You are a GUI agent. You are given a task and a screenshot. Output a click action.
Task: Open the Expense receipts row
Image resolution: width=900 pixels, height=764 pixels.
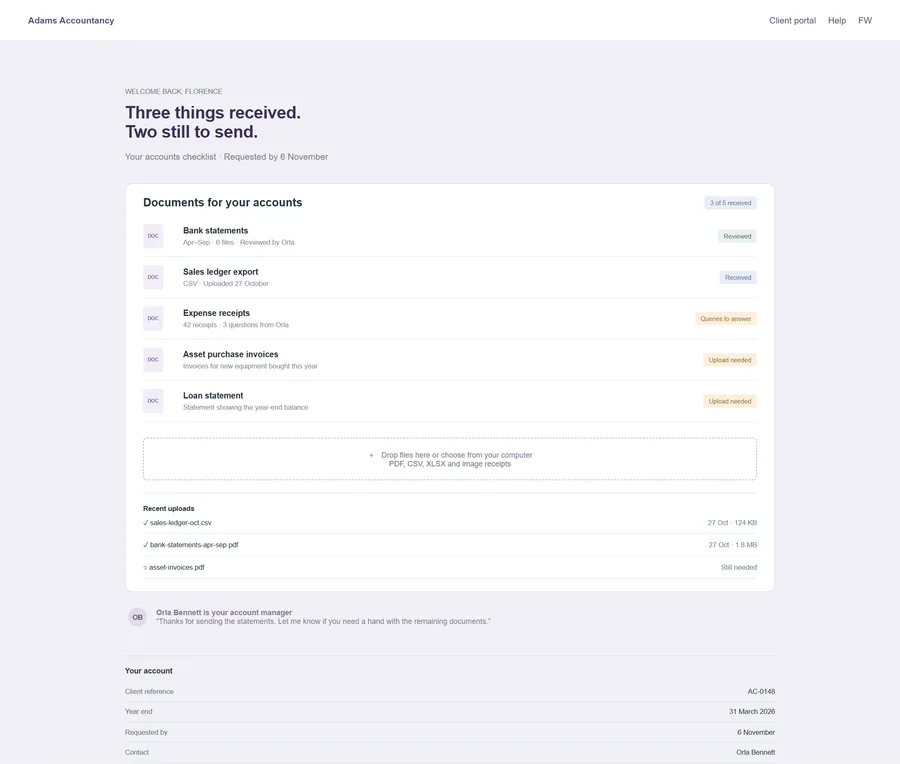click(x=449, y=319)
